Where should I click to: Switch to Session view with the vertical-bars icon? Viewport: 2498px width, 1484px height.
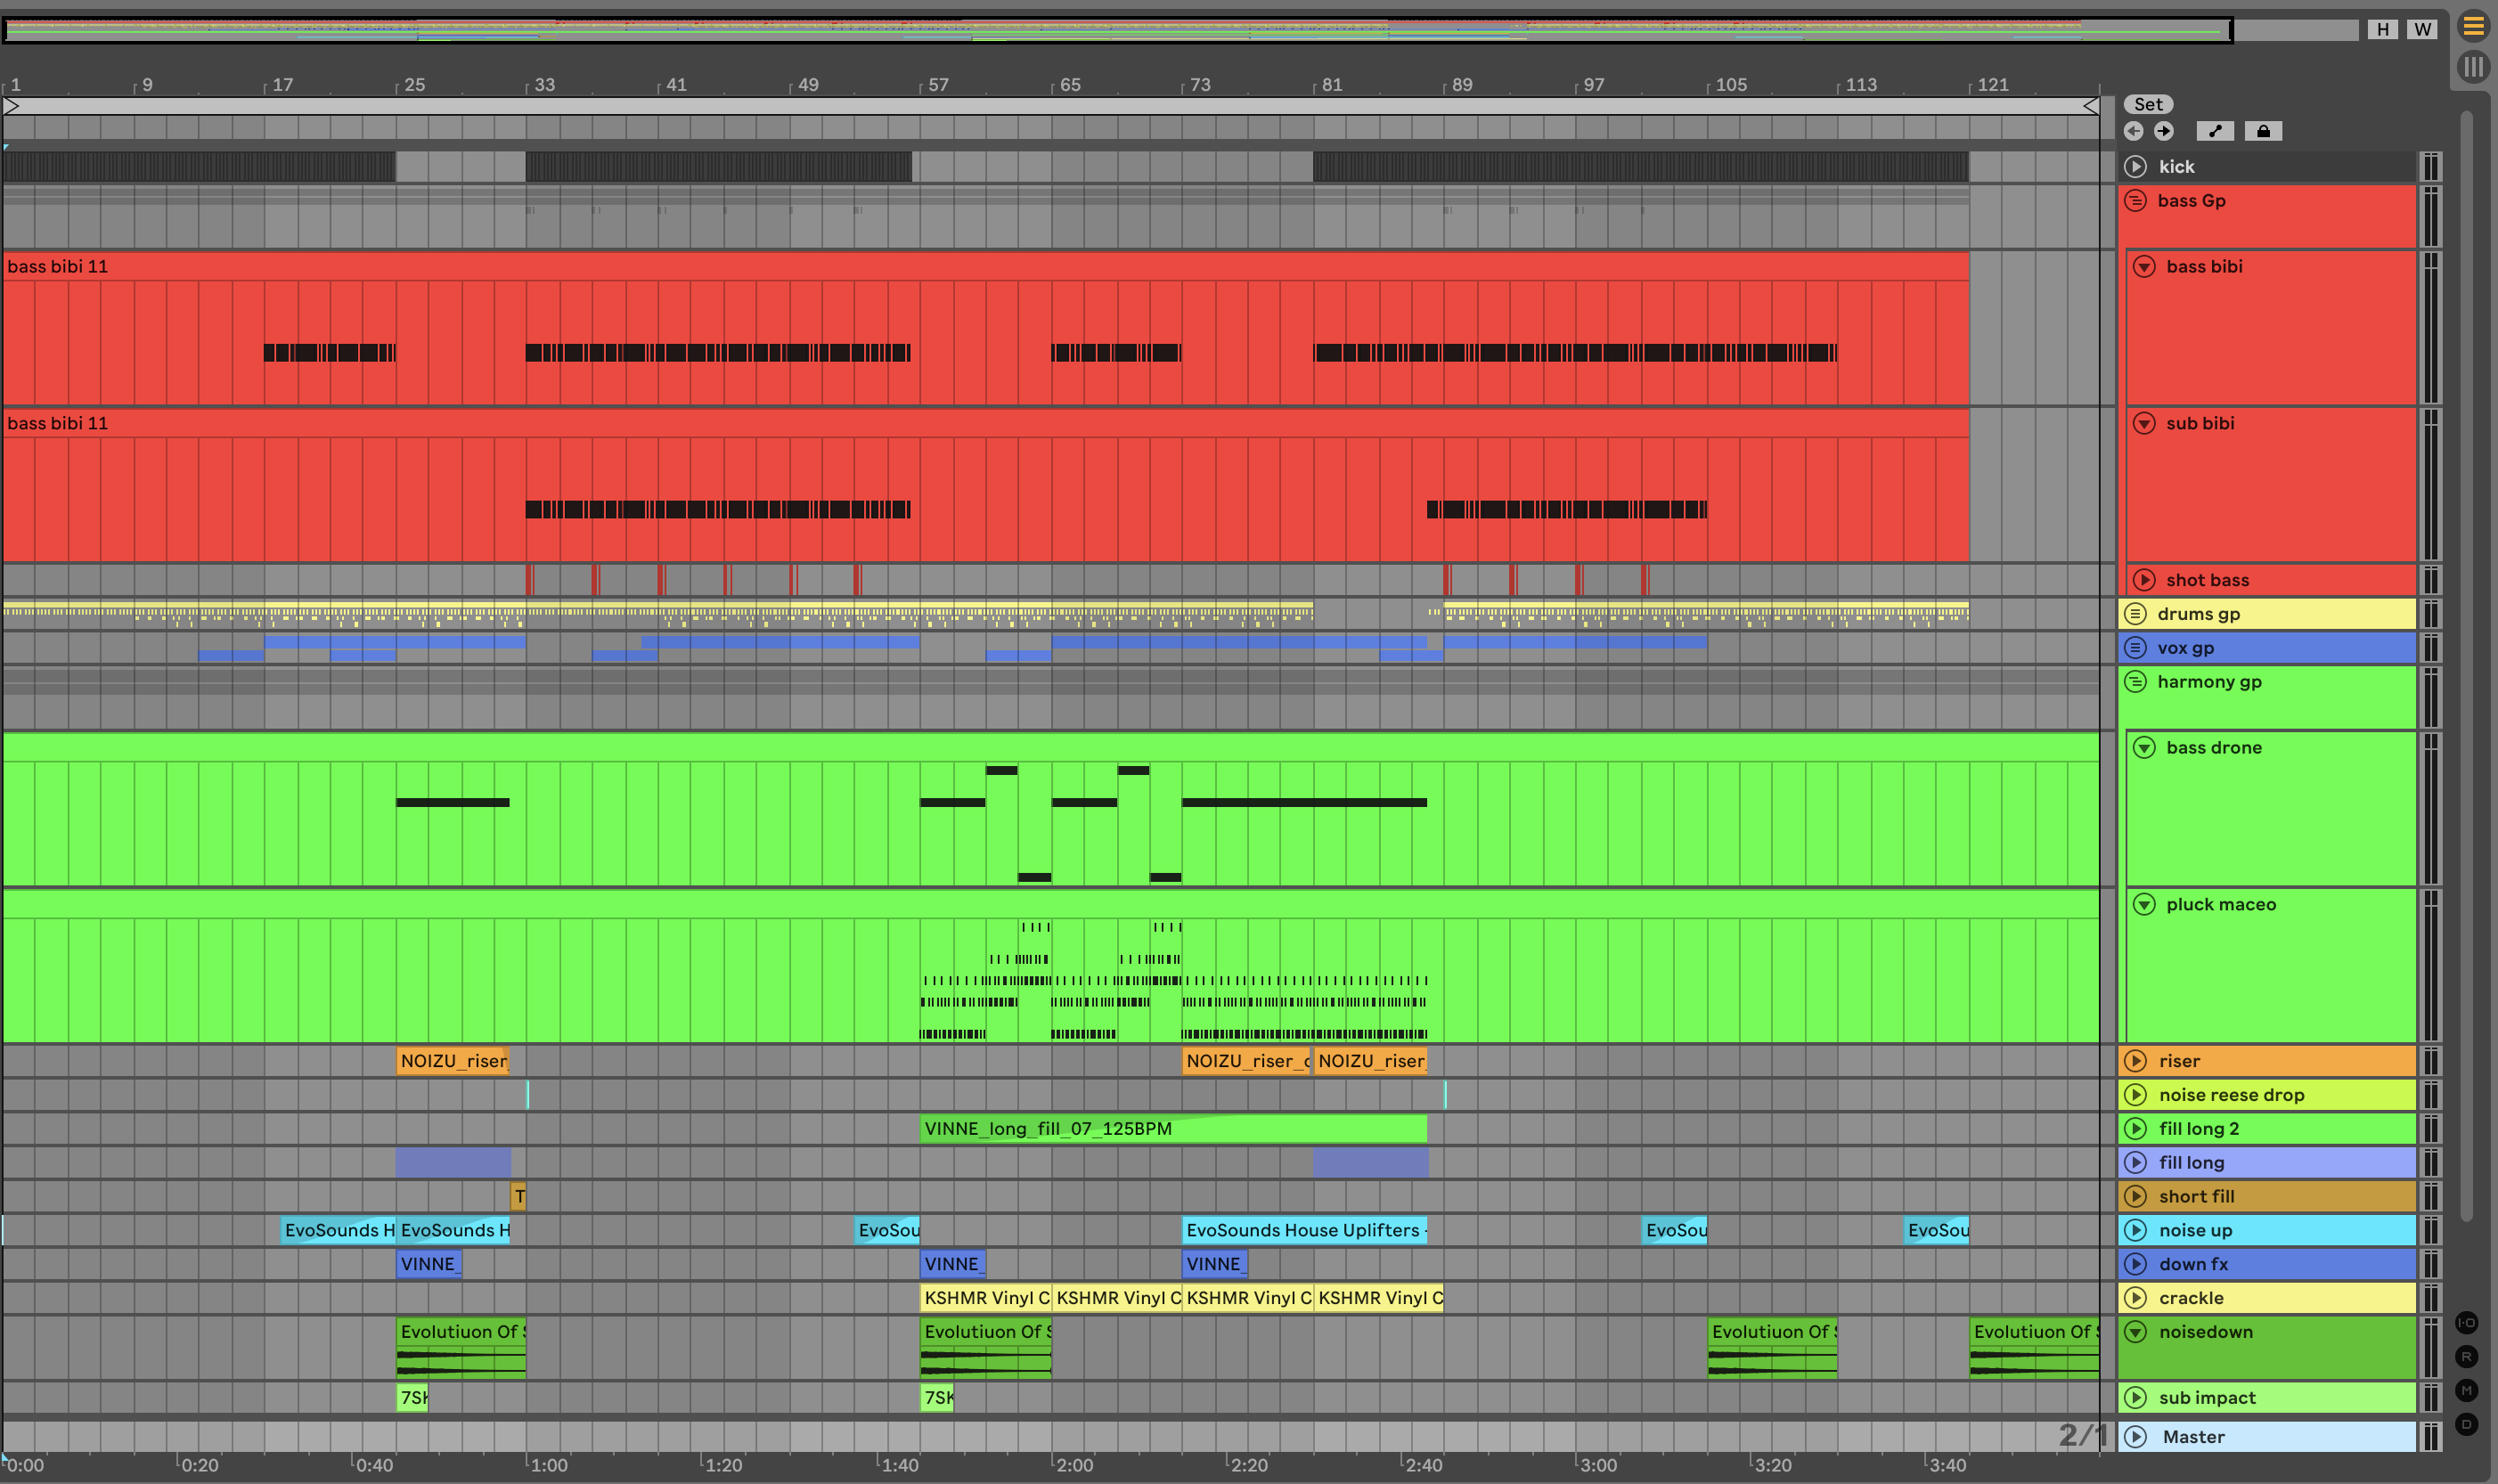click(x=2473, y=67)
